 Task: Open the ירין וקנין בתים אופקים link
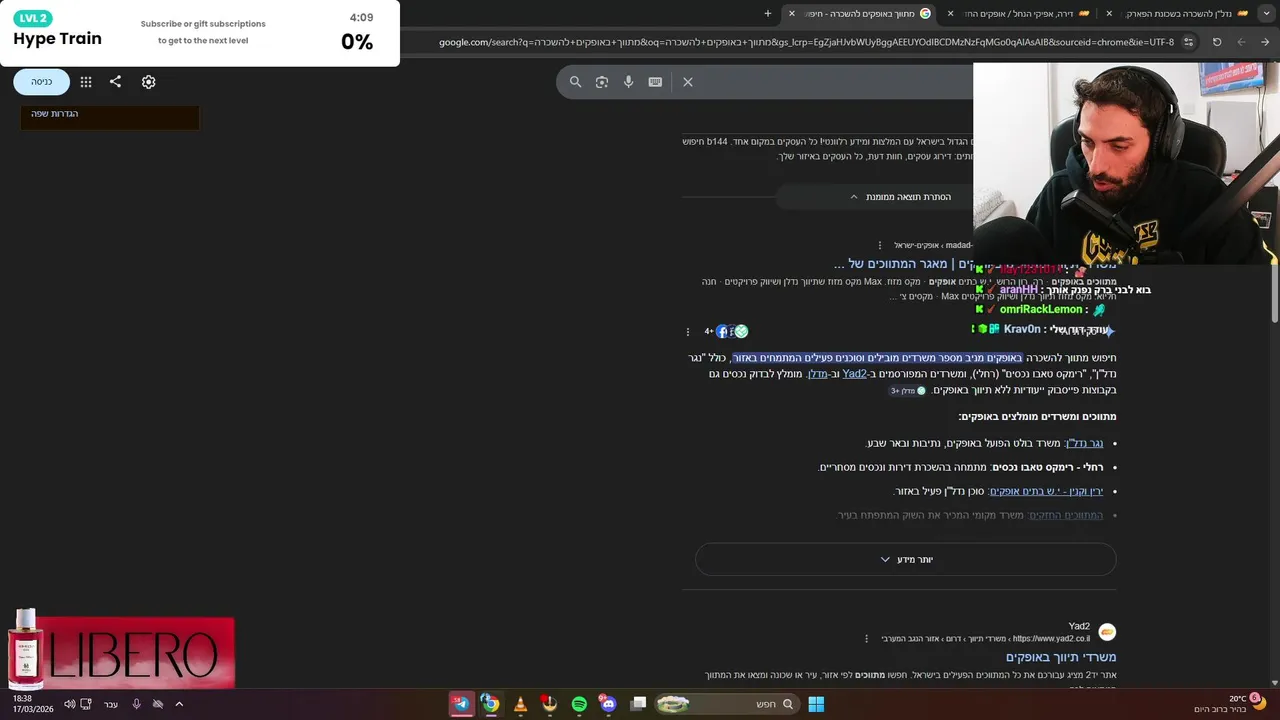coord(1046,491)
